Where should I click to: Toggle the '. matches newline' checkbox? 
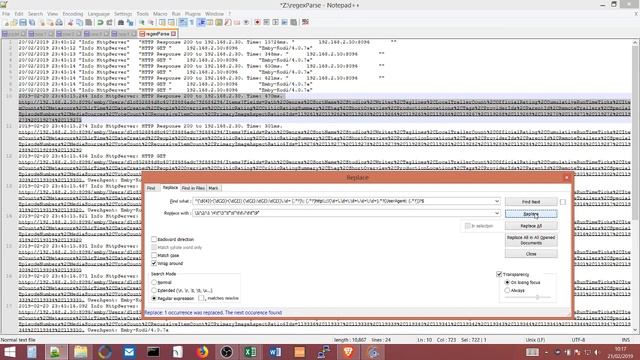(201, 298)
